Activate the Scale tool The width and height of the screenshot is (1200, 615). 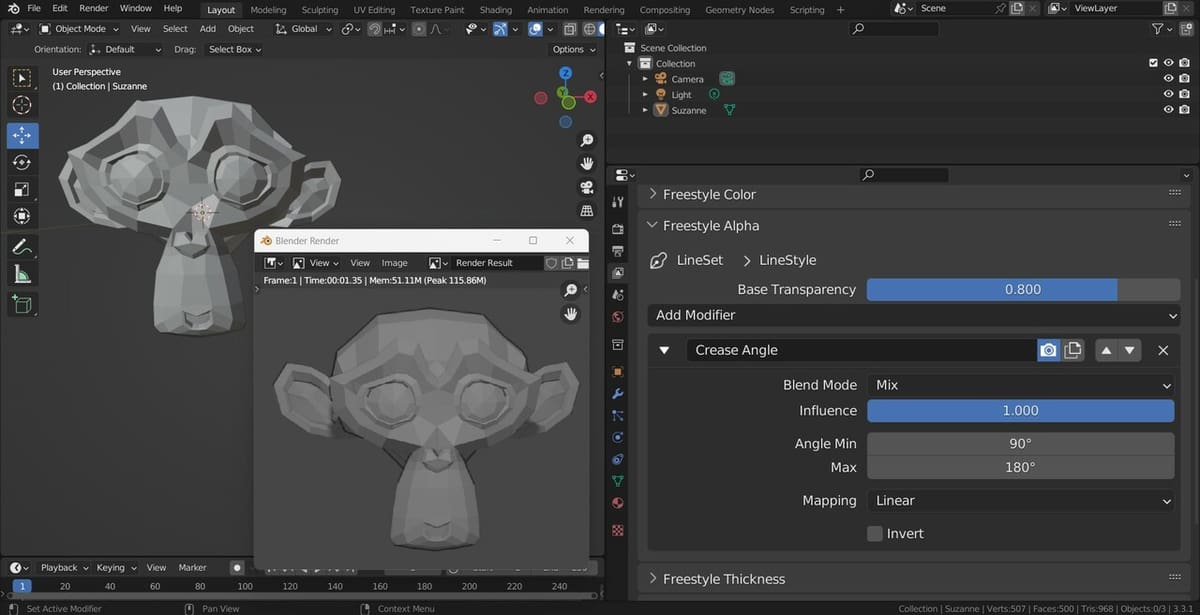pos(22,189)
